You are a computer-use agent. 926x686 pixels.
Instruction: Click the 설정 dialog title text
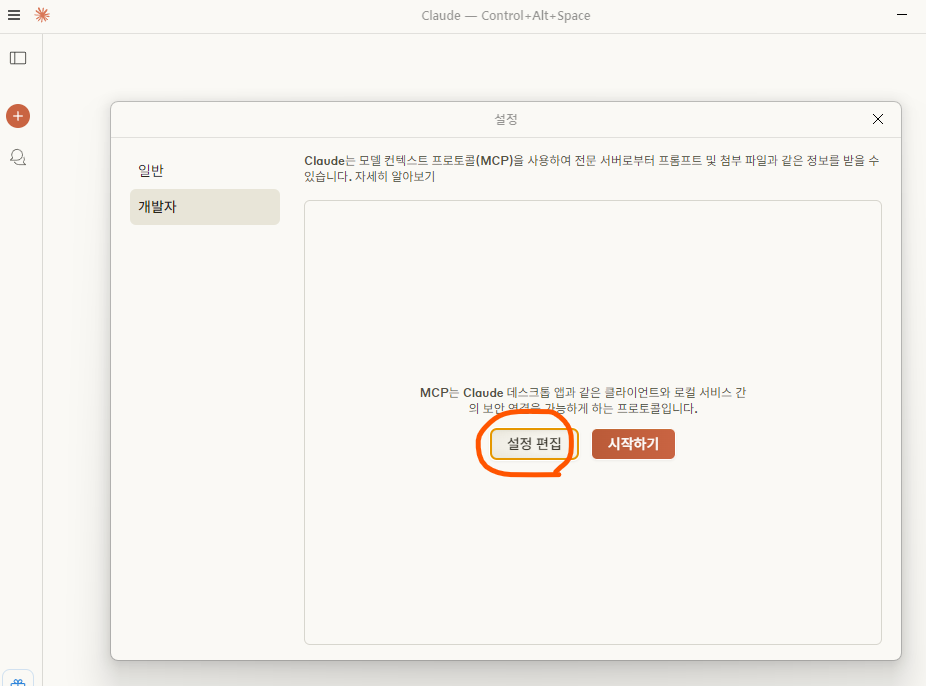[506, 119]
